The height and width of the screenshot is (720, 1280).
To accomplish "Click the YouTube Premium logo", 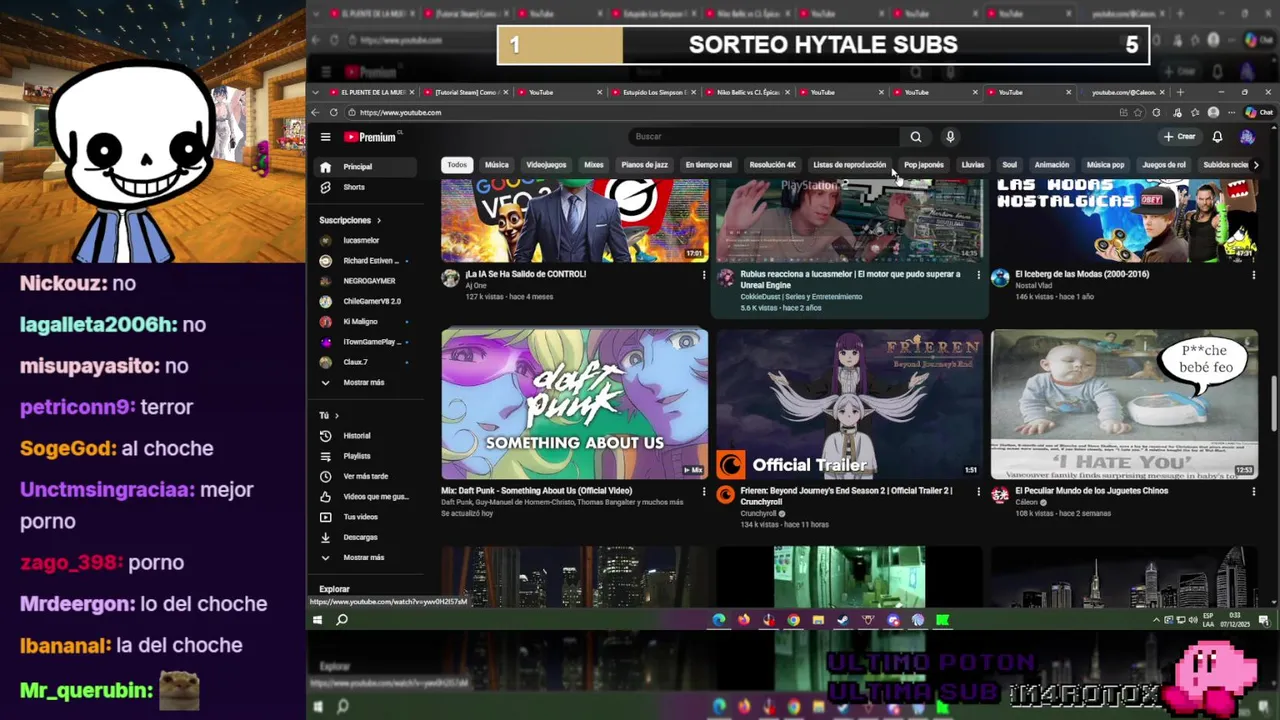I will pos(370,137).
